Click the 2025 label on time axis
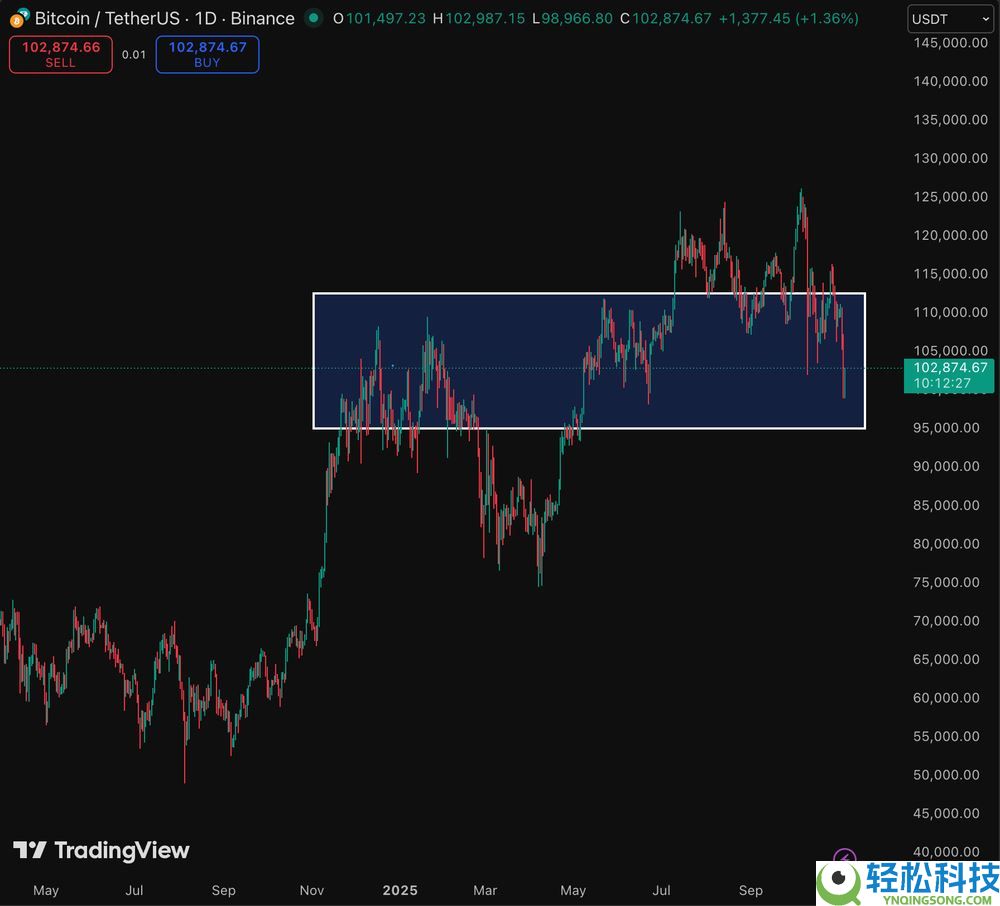Image resolution: width=1000 pixels, height=906 pixels. [400, 891]
